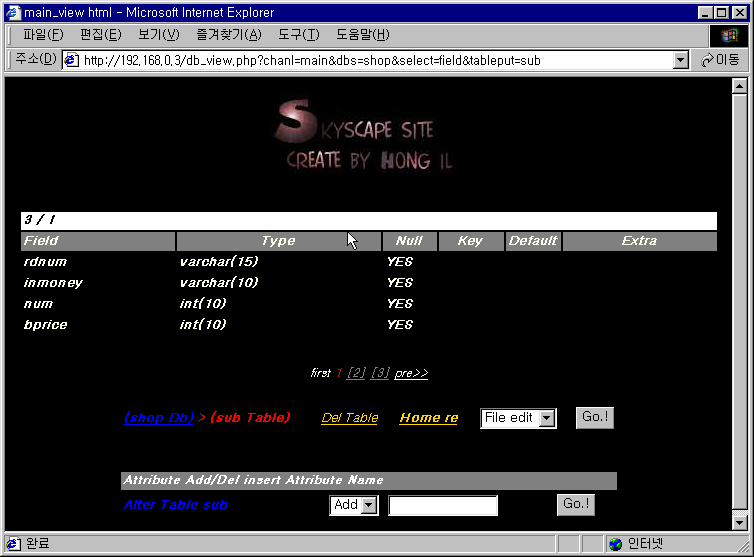Click the Field column header
The width and height of the screenshot is (754, 557).
click(98, 241)
